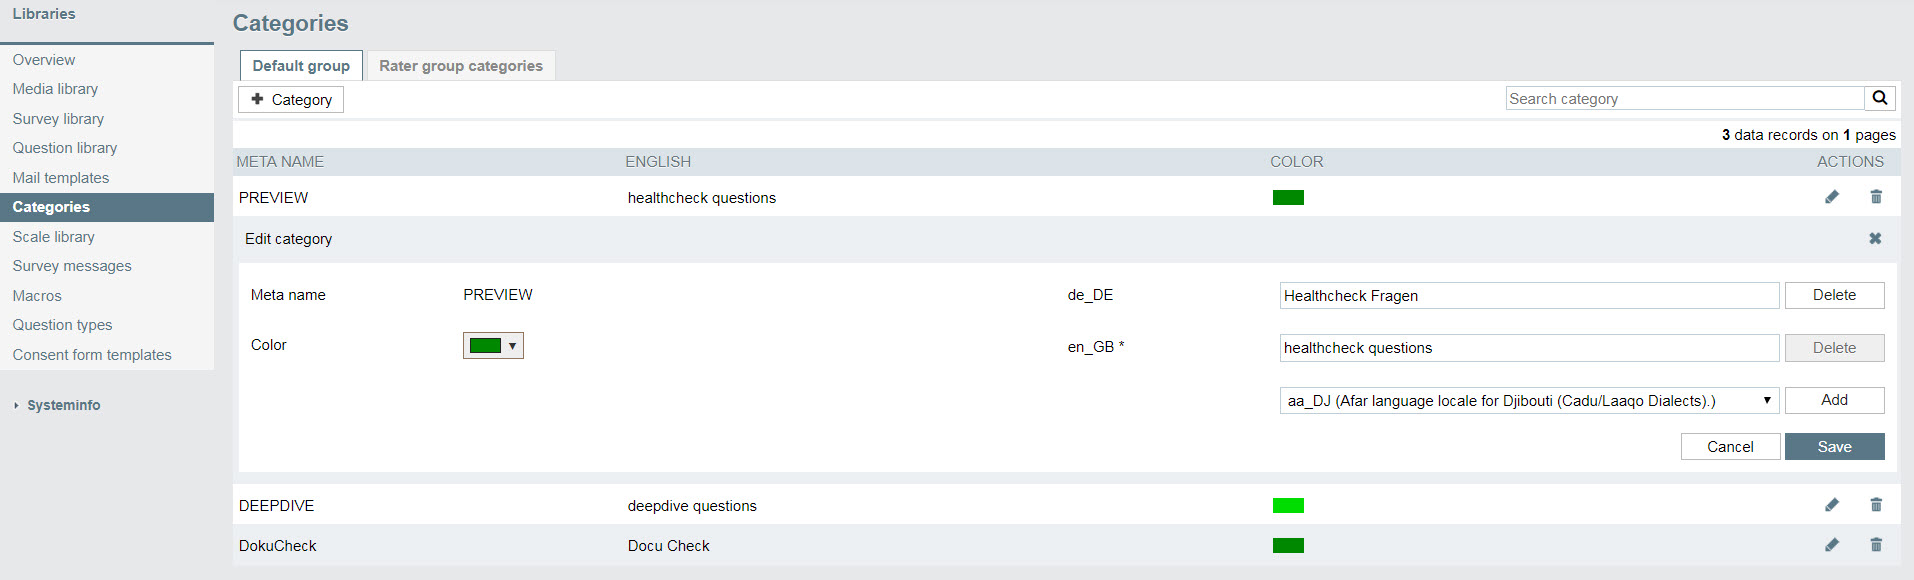Delete the de_DE translation

pyautogui.click(x=1834, y=295)
